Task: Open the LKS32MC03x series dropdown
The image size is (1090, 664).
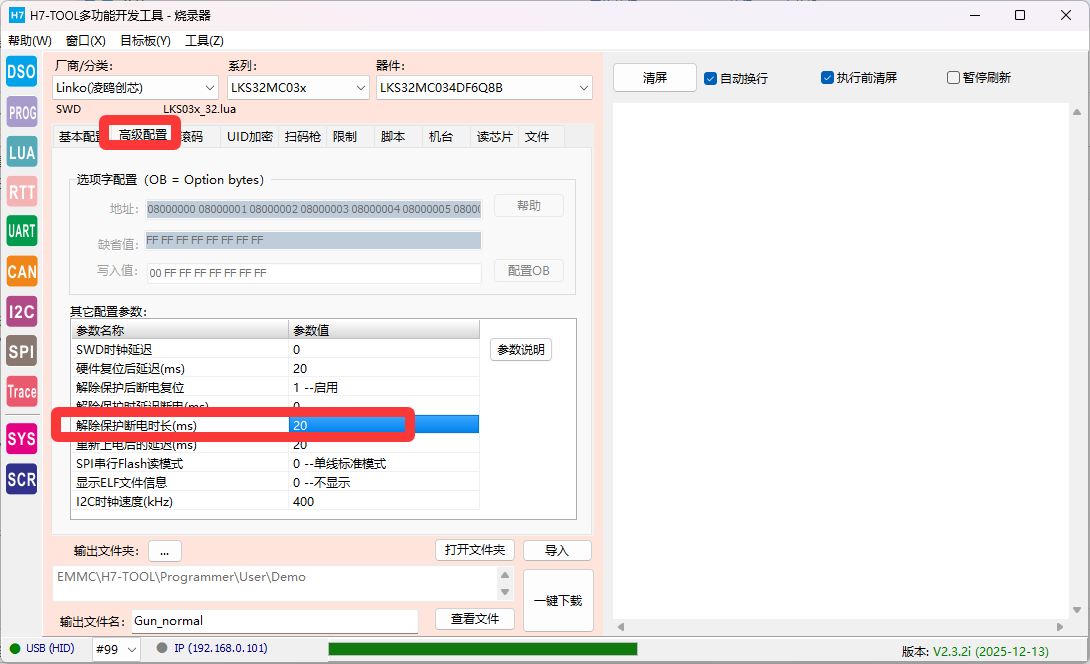Action: (298, 88)
